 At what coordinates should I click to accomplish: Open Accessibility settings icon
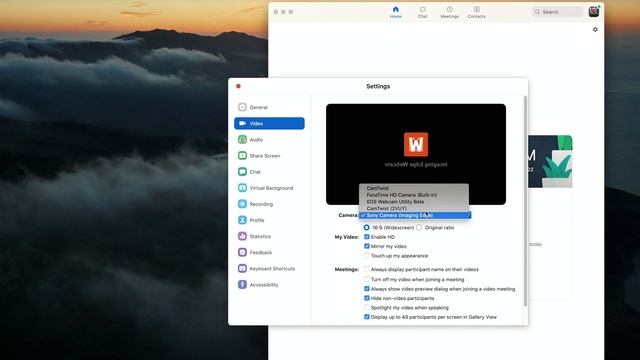[x=242, y=284]
